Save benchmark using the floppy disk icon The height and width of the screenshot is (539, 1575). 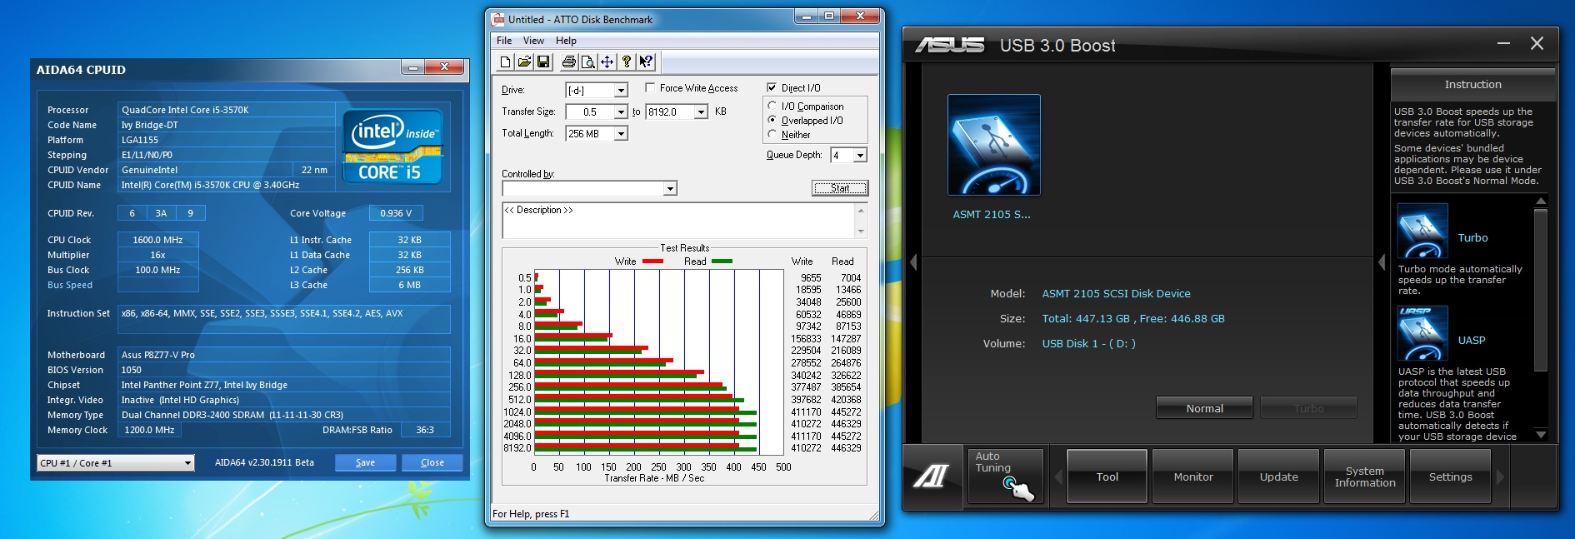[543, 62]
